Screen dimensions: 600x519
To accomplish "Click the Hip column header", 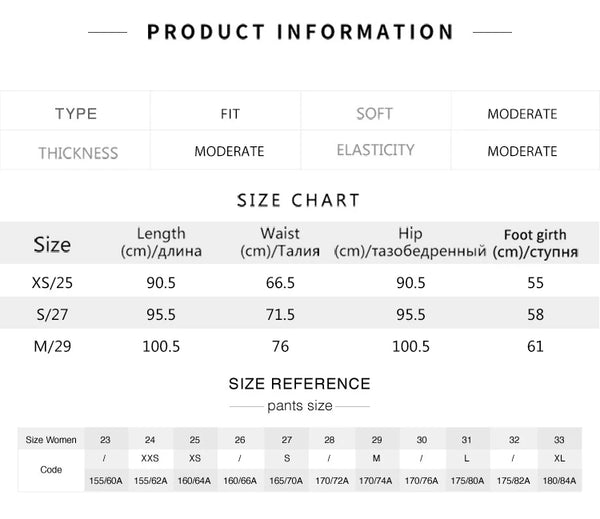I will pos(410,241).
